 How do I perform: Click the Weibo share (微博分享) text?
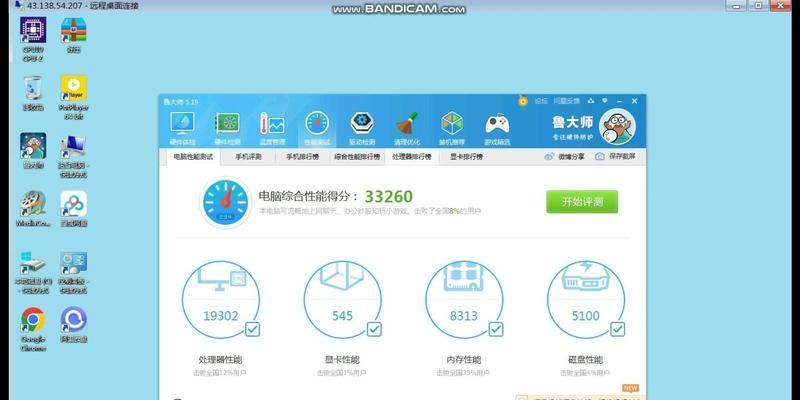[x=571, y=157]
